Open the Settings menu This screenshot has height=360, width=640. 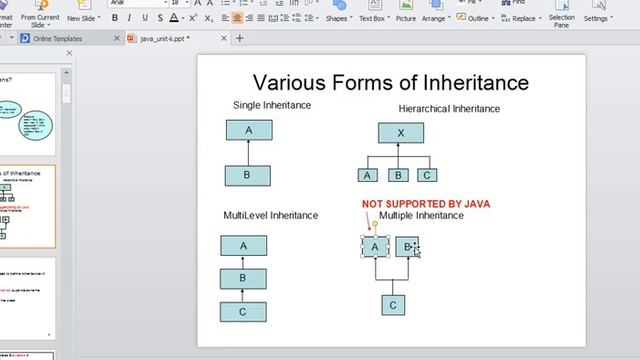[598, 12]
